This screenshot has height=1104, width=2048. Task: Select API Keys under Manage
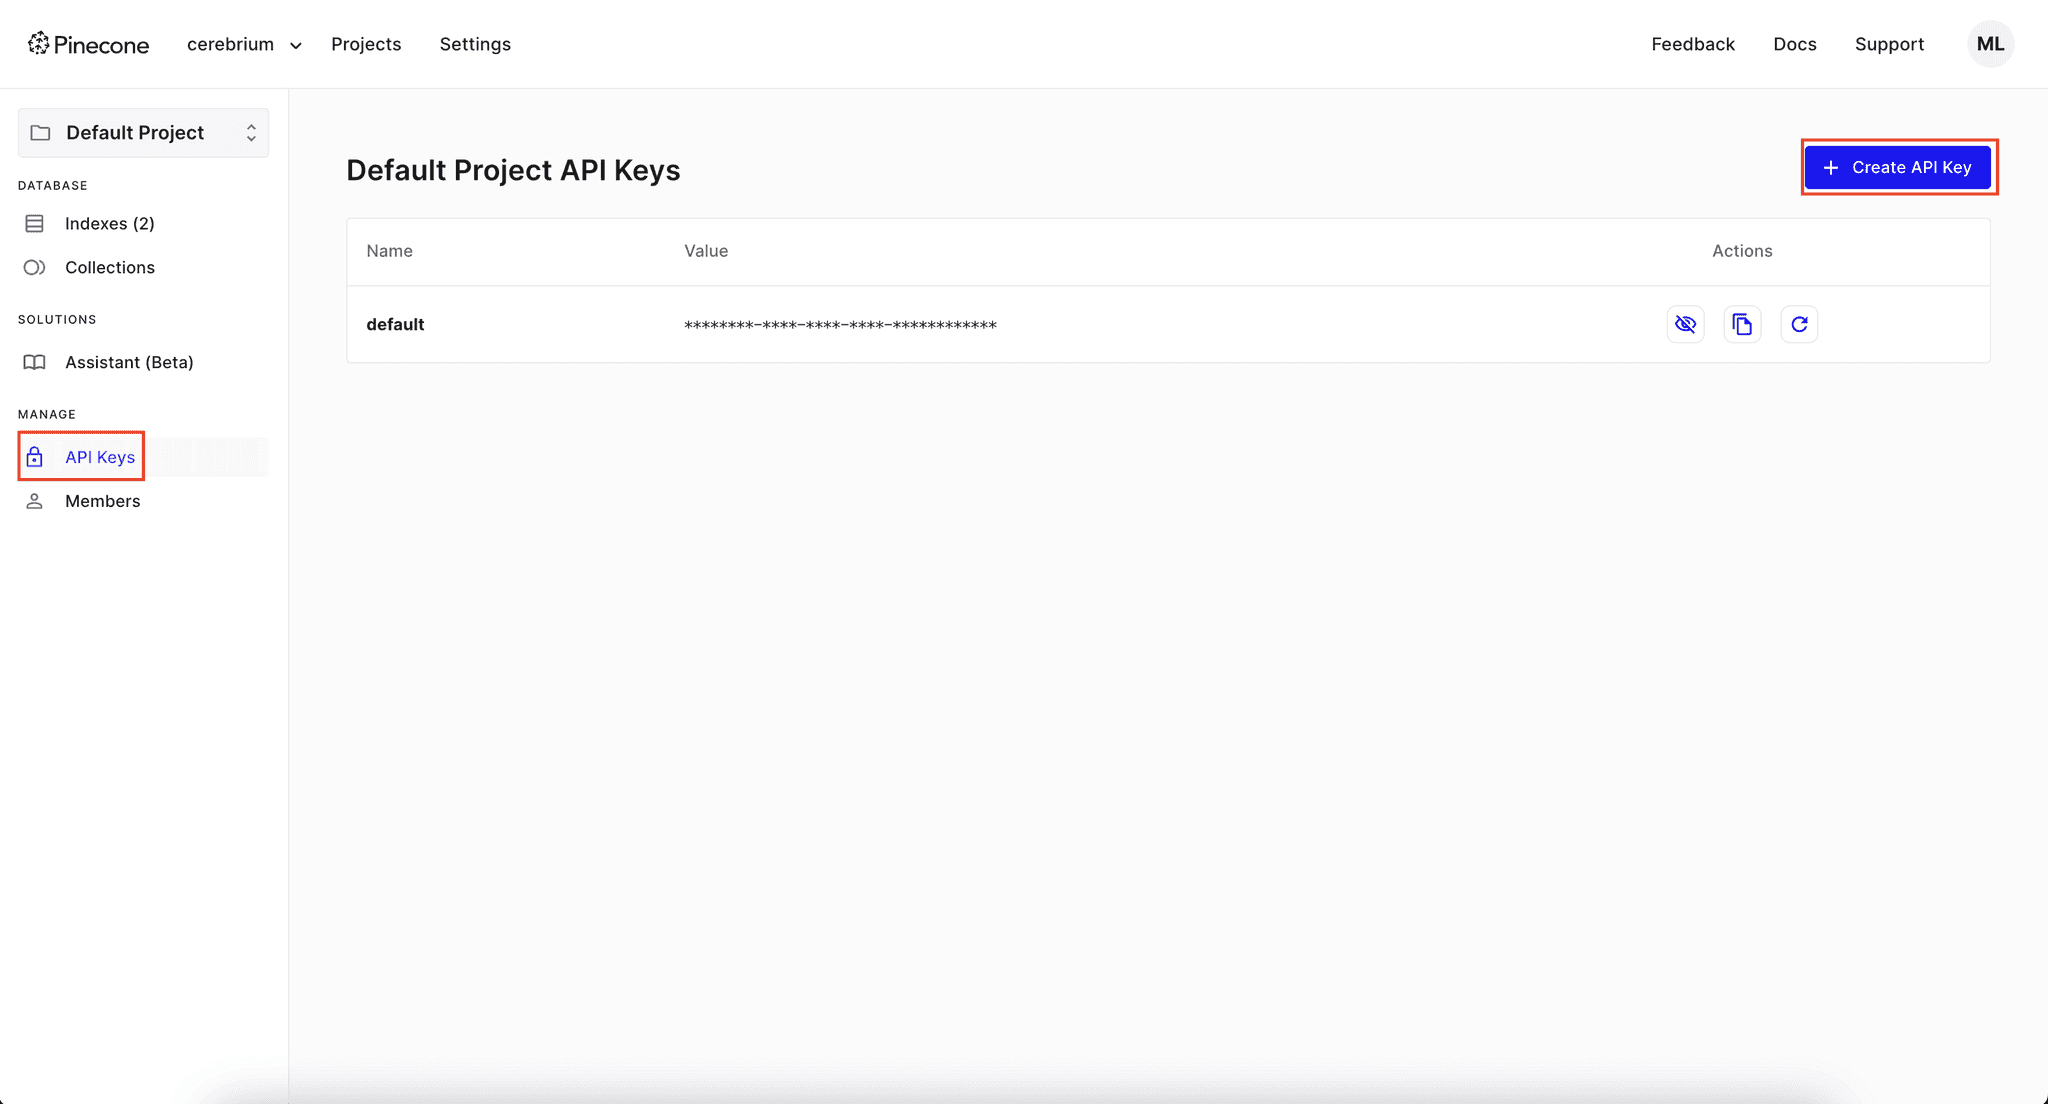99,456
